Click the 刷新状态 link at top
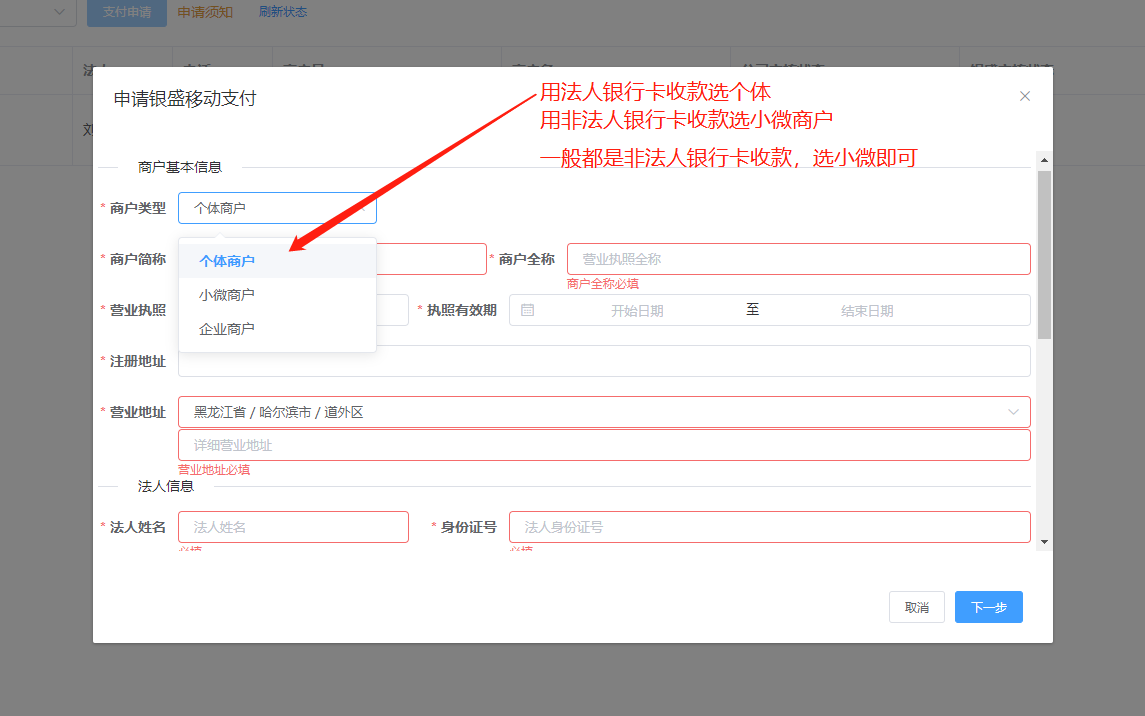This screenshot has height=716, width=1145. (283, 13)
